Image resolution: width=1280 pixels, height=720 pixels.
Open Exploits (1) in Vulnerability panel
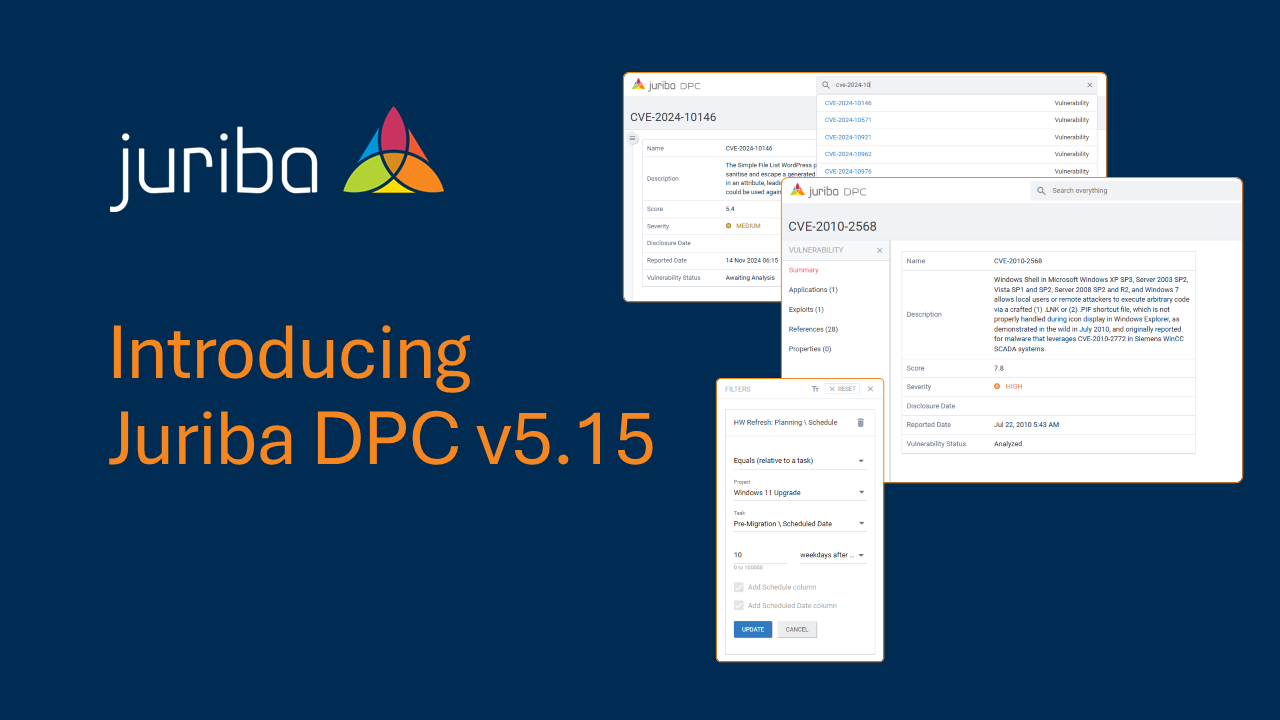pos(806,310)
